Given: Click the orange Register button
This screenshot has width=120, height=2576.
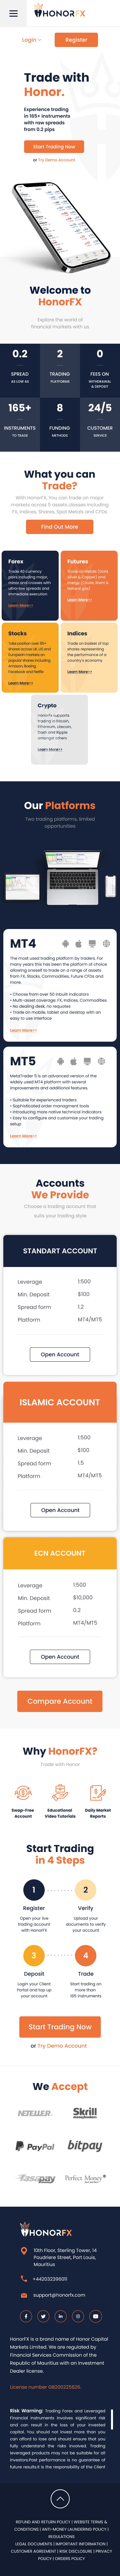Looking at the screenshot, I should (x=76, y=40).
